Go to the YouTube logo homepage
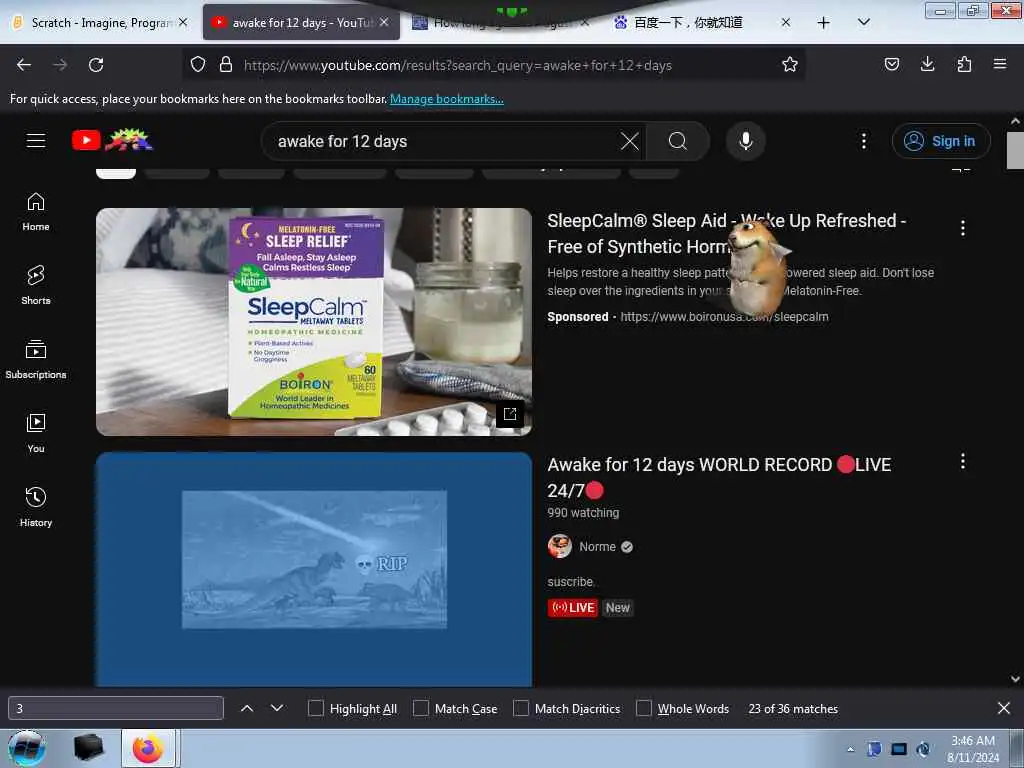Image resolution: width=1024 pixels, height=768 pixels. click(x=112, y=140)
